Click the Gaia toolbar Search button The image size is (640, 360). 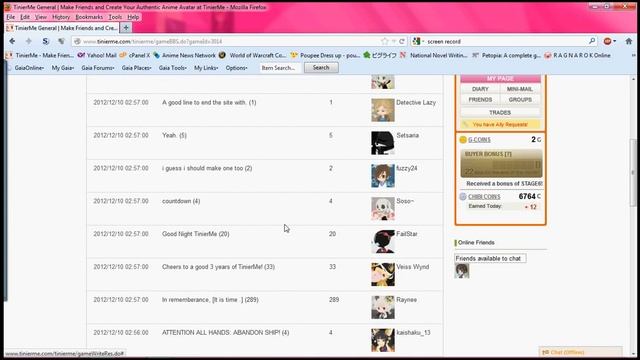click(321, 68)
